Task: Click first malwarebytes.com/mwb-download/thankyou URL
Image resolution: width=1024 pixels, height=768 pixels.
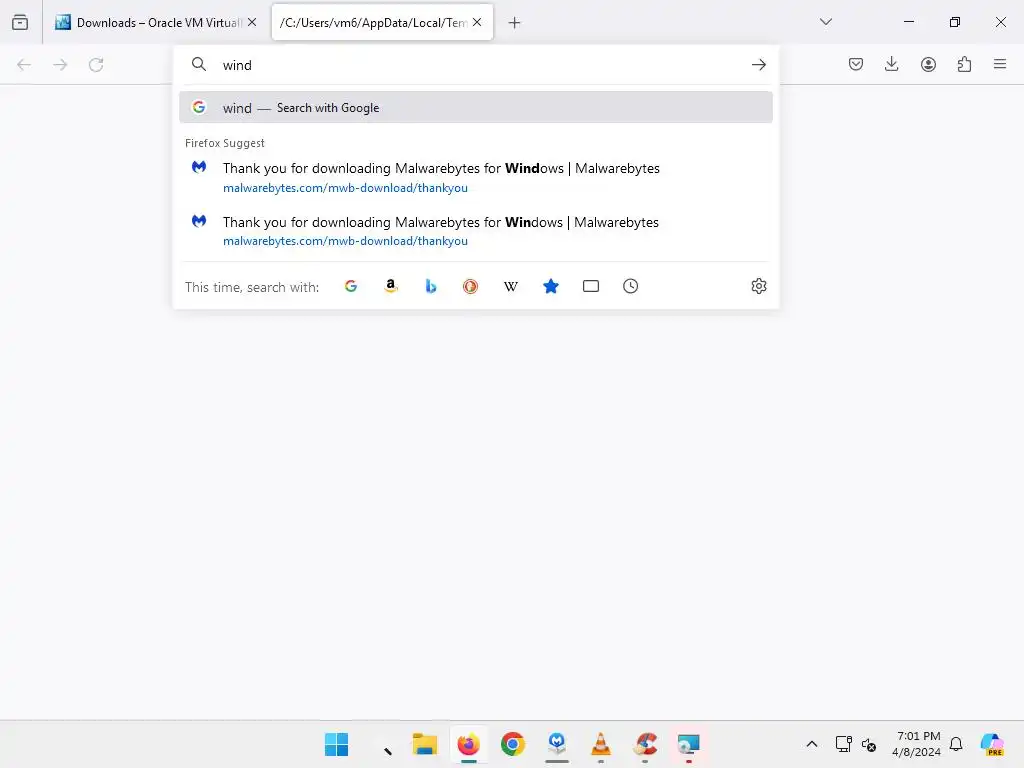Action: [x=345, y=188]
